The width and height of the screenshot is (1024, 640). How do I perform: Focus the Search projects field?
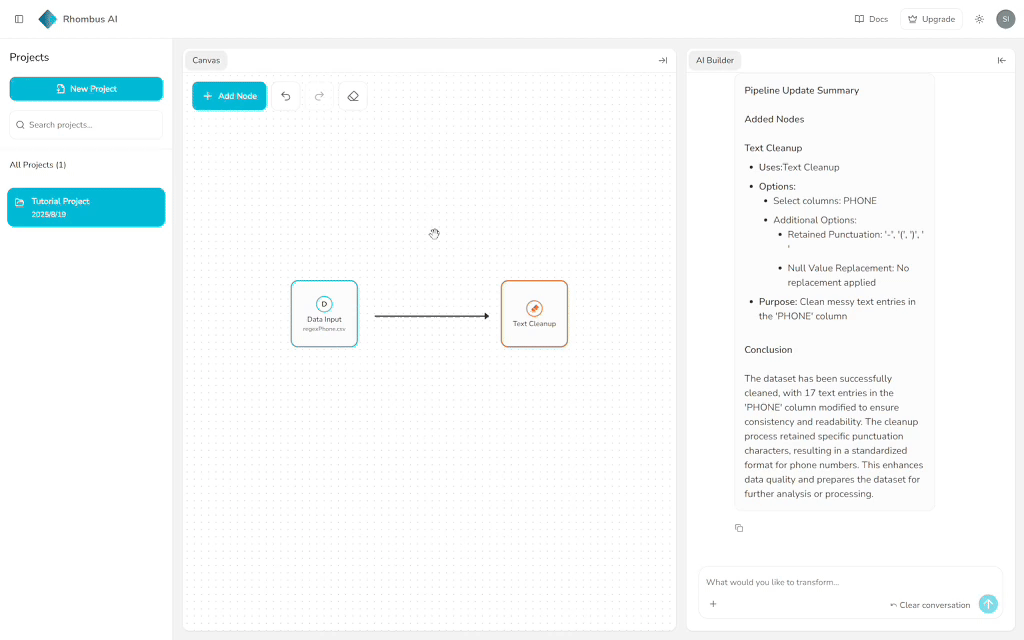tap(86, 125)
